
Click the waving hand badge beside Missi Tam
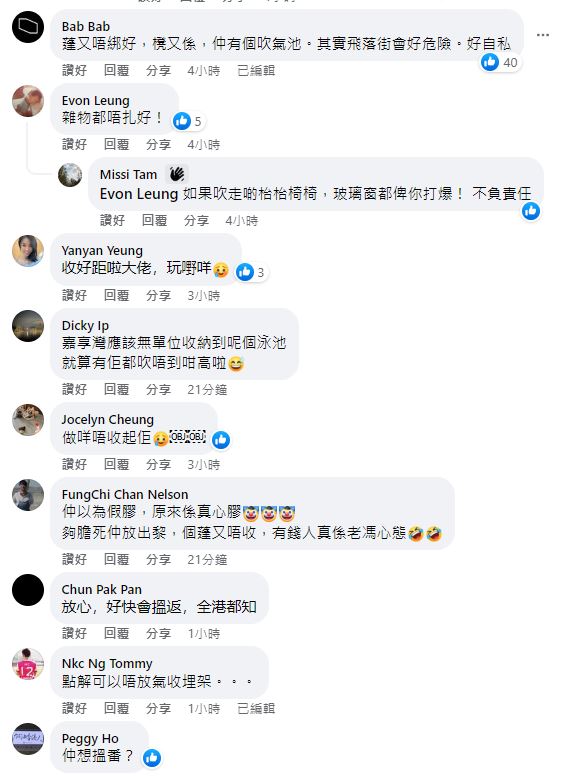(x=177, y=174)
